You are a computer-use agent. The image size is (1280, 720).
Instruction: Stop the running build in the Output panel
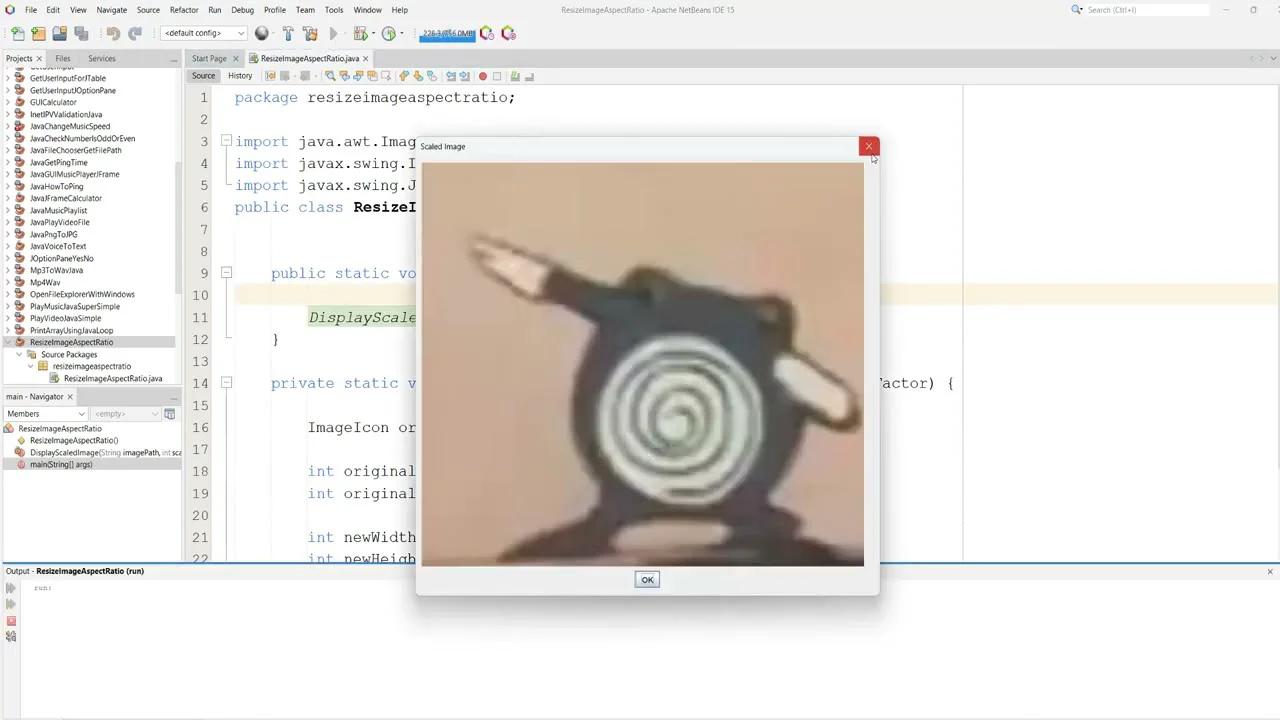[x=11, y=621]
